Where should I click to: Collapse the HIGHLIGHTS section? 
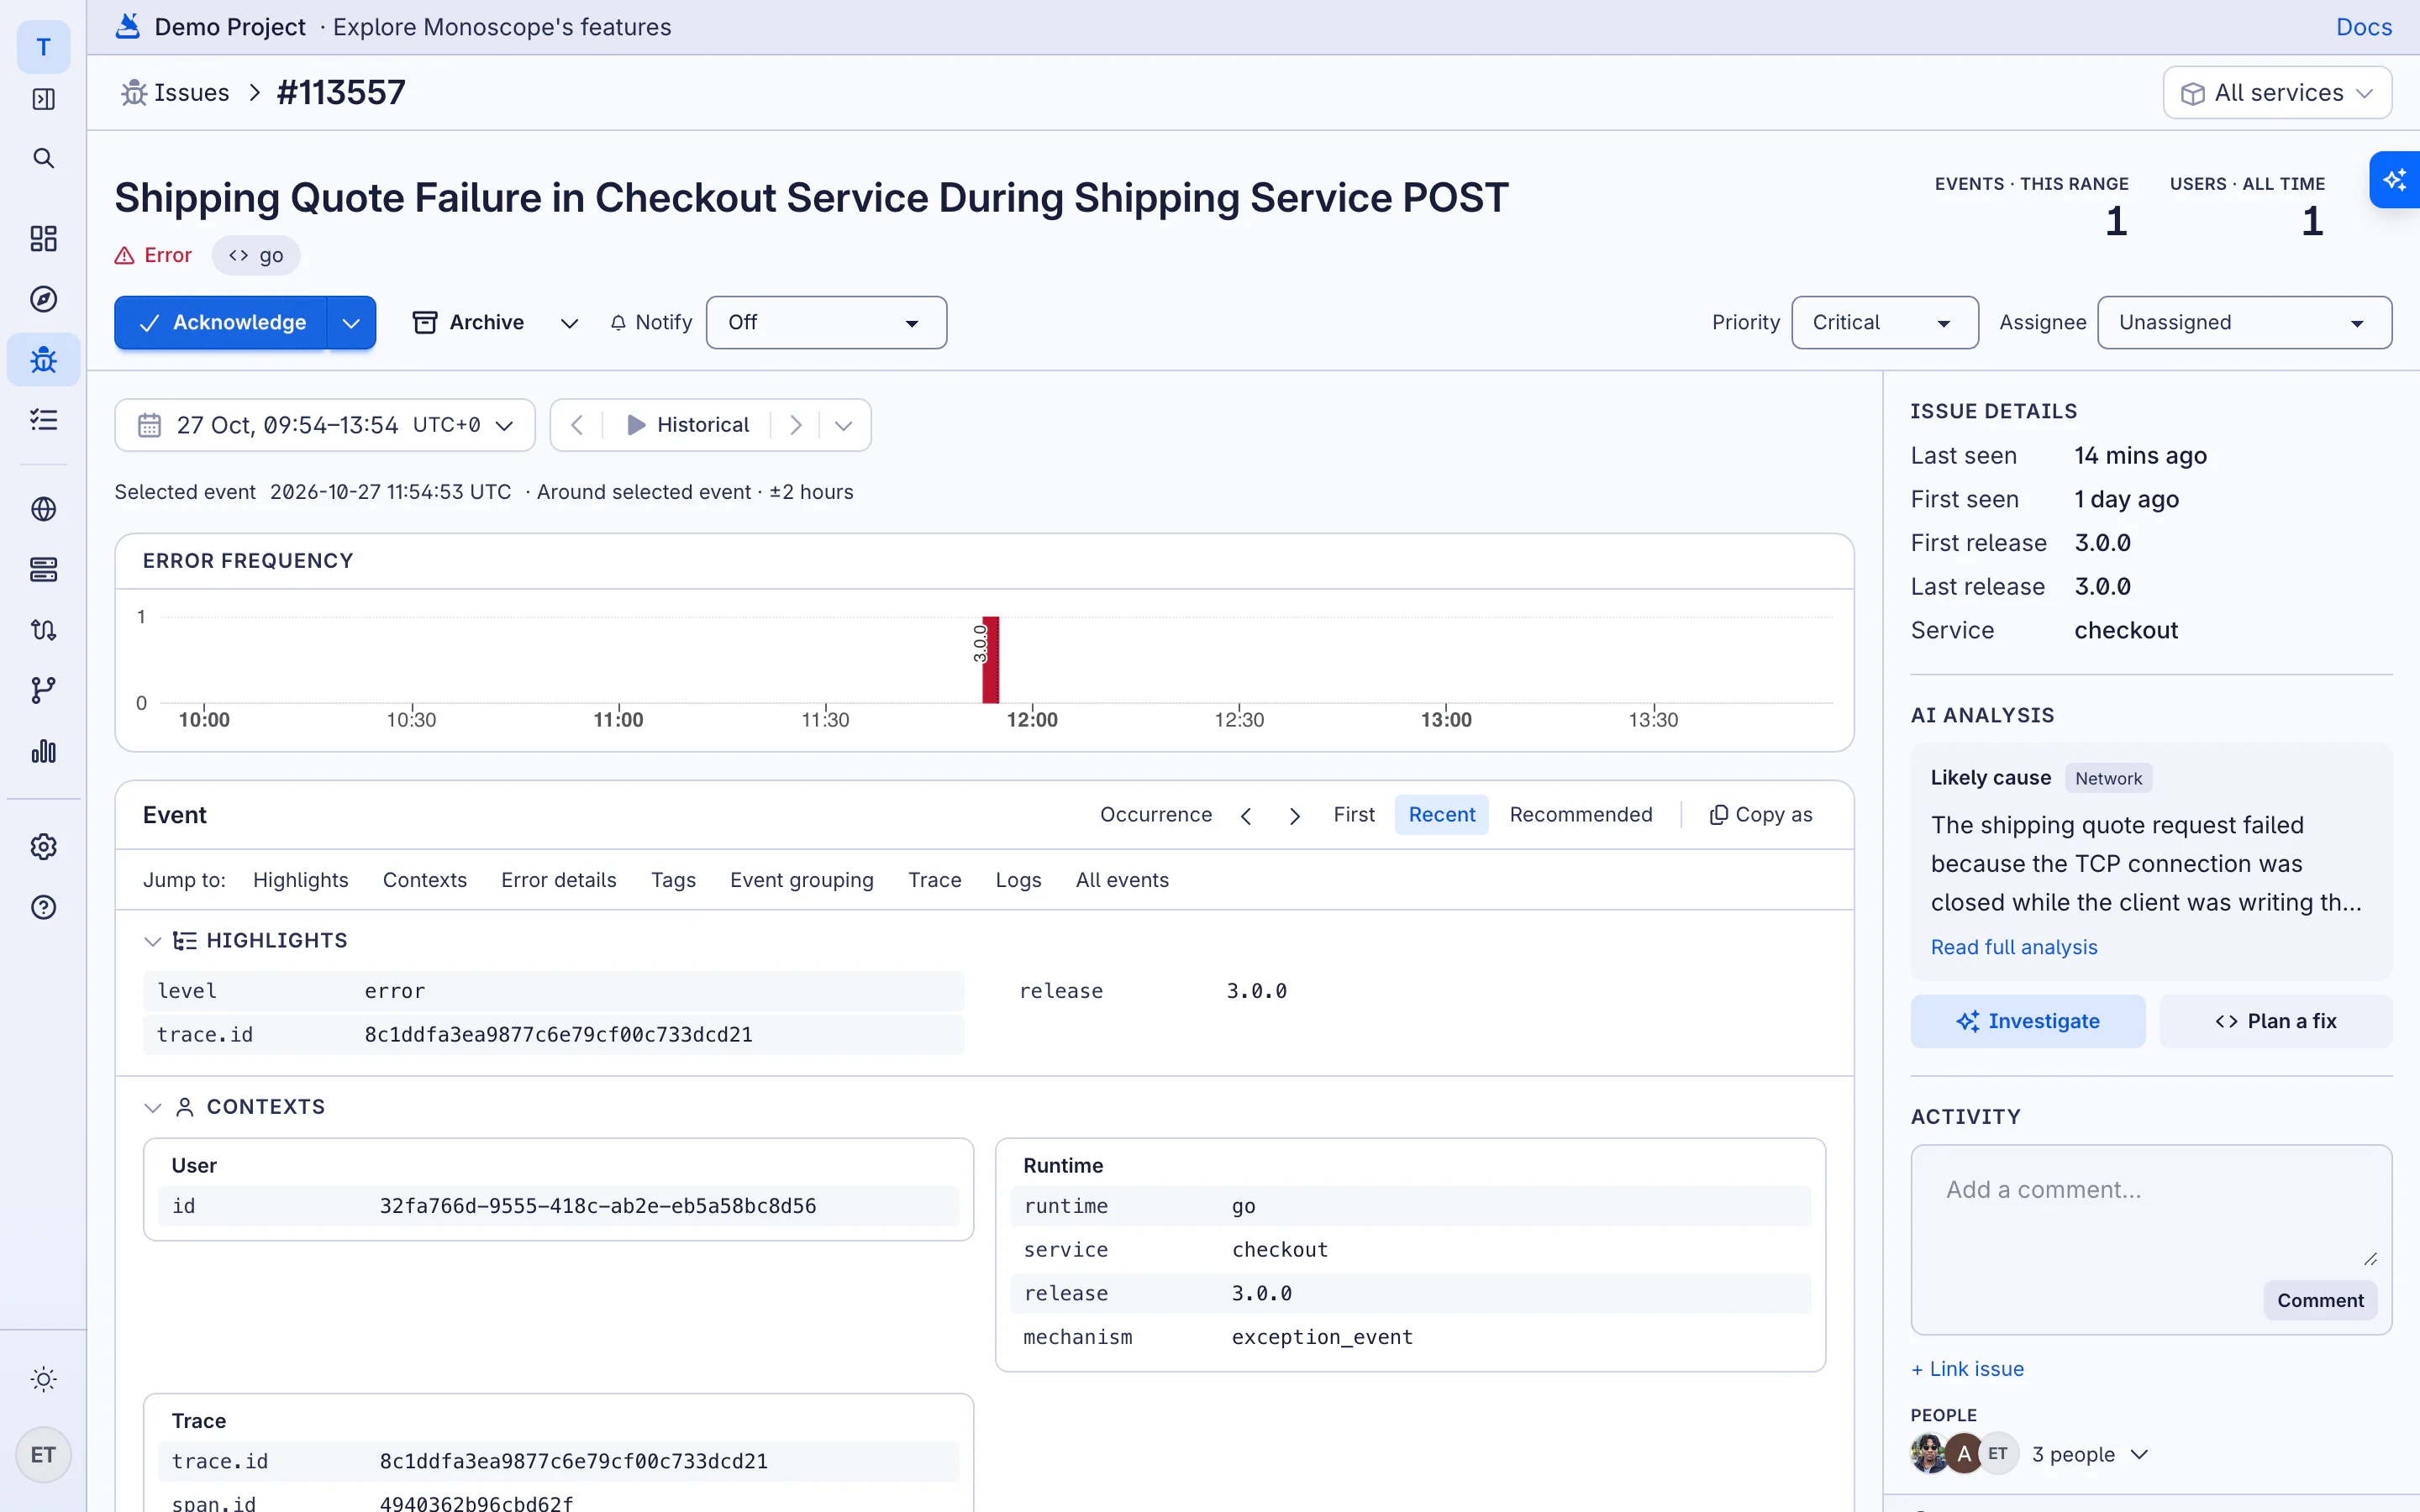[x=152, y=941]
